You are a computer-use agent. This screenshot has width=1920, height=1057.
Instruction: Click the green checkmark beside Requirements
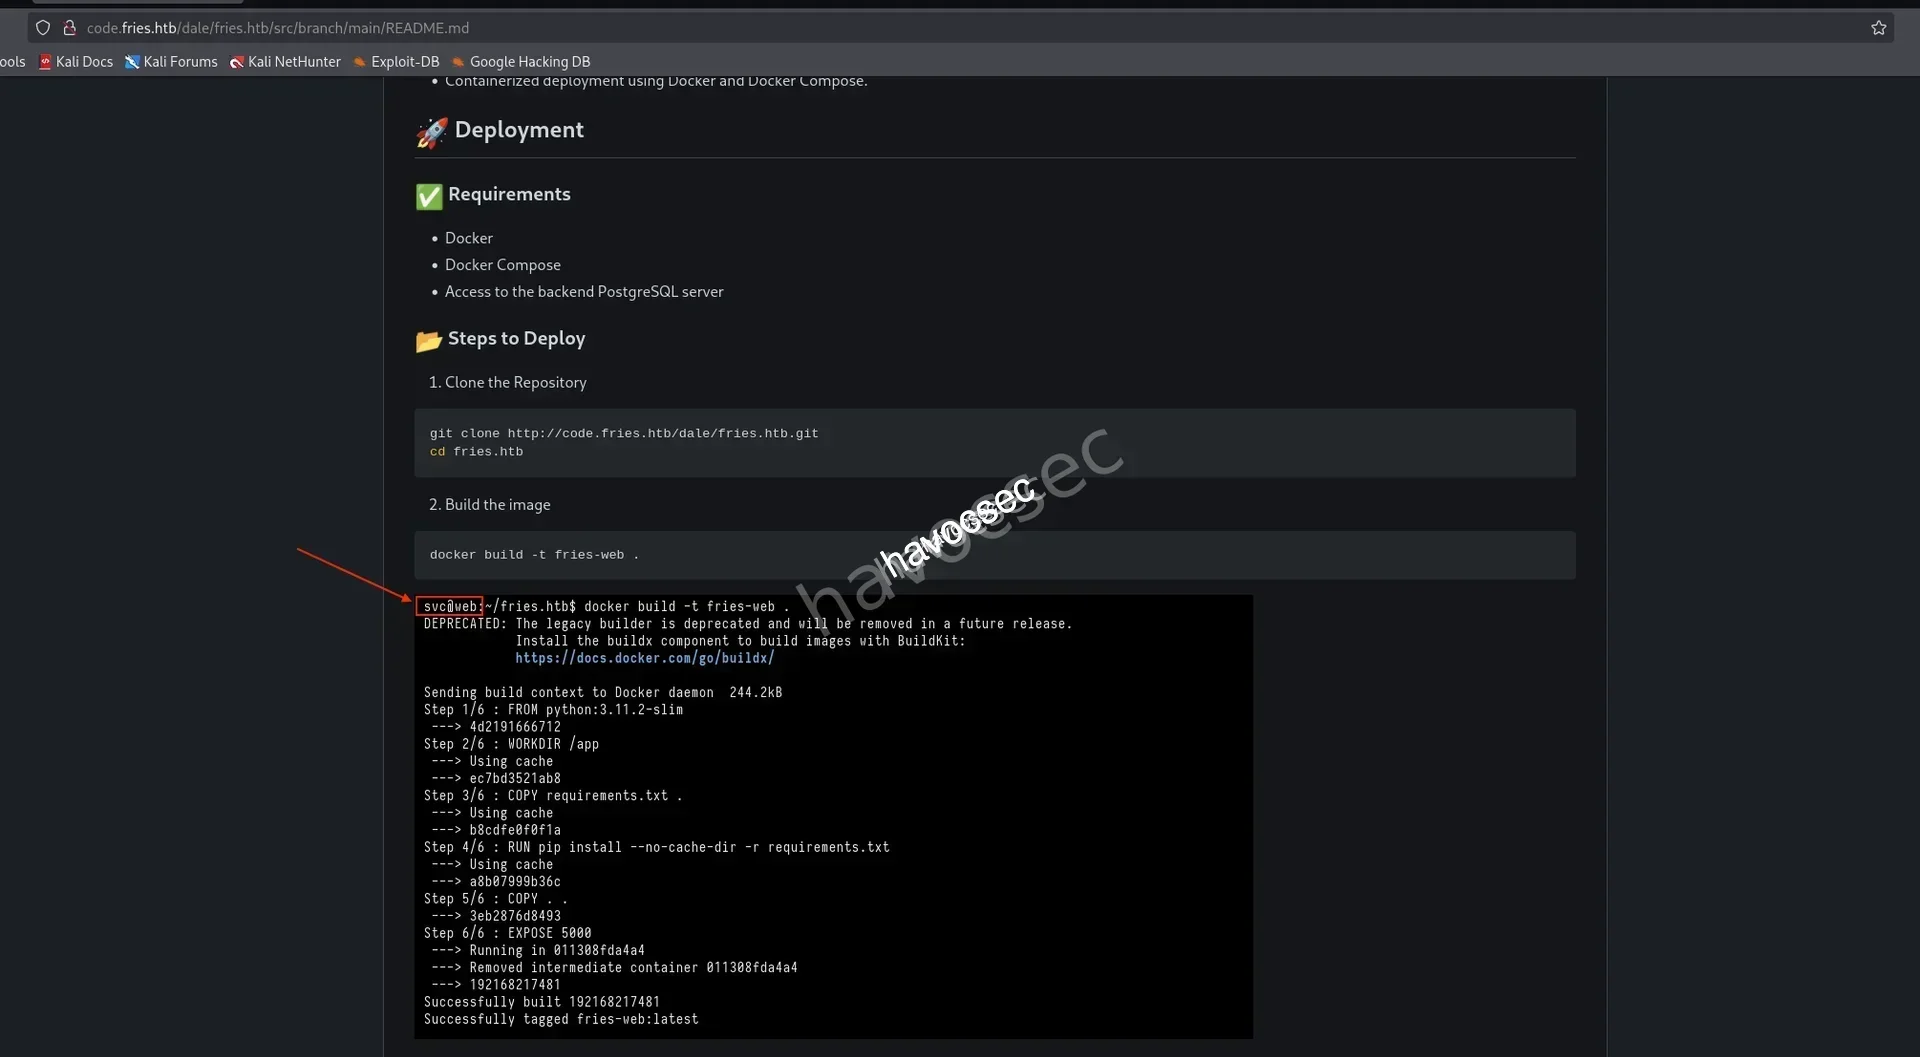point(428,196)
